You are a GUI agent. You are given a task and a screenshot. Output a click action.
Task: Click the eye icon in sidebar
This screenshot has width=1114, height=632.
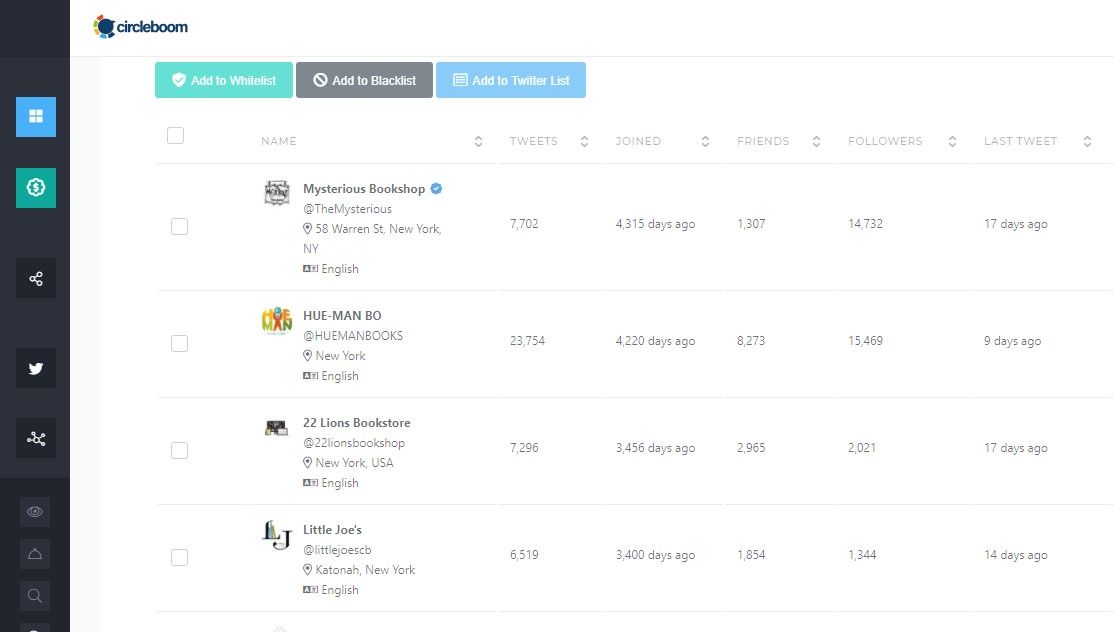35,511
